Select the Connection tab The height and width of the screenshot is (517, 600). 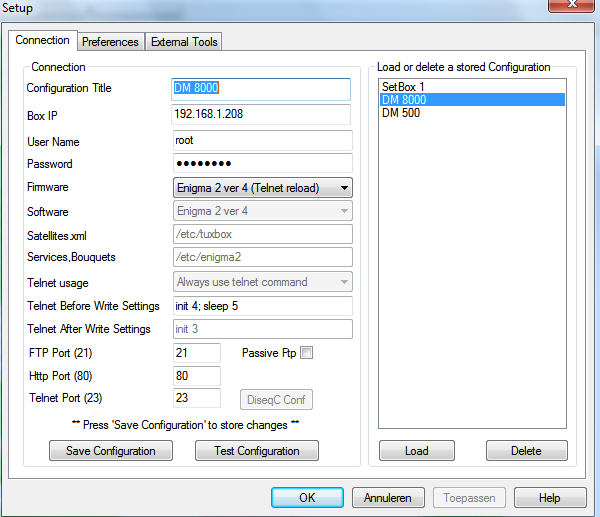coord(42,40)
